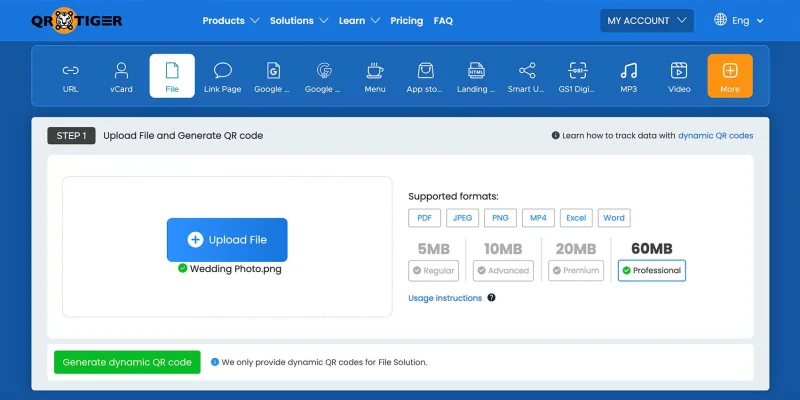800x400 pixels.
Task: Open the MY ACCOUNT dropdown
Action: tap(646, 21)
